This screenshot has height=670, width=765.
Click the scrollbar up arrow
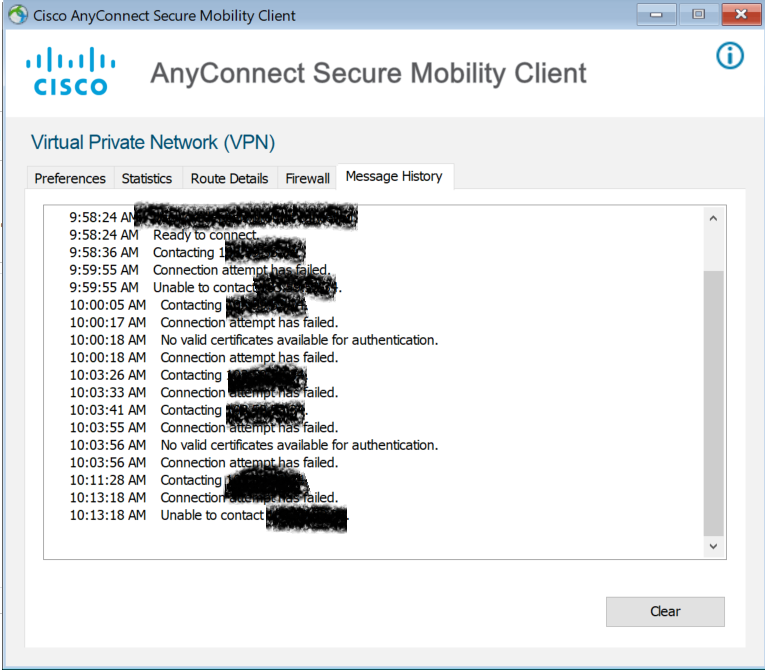point(713,218)
